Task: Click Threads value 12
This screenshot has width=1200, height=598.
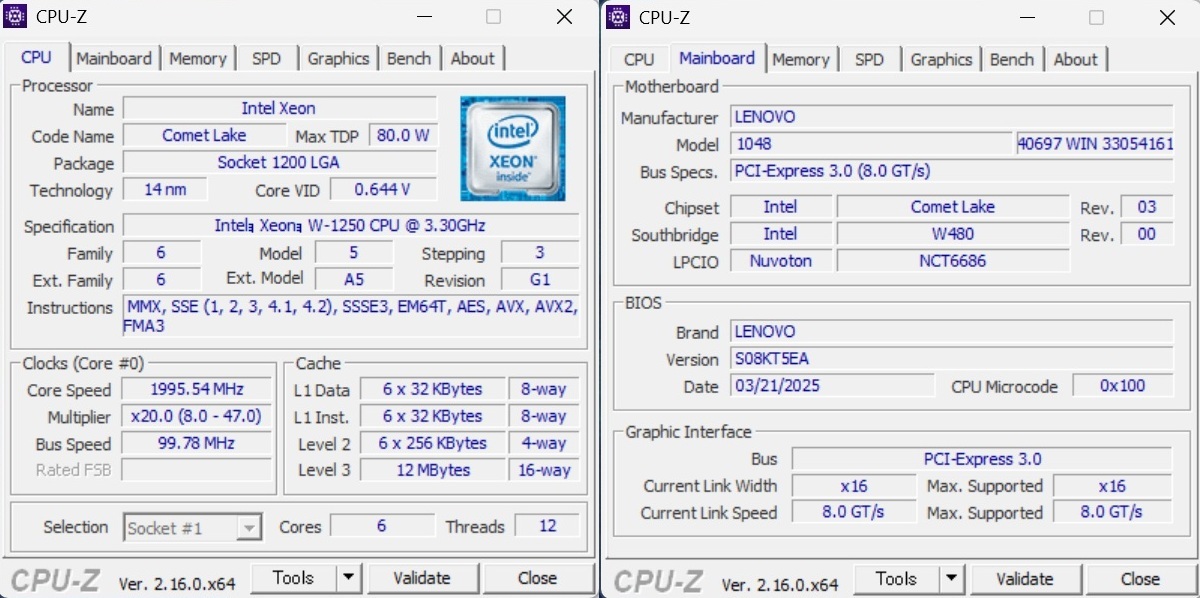Action: pos(547,525)
